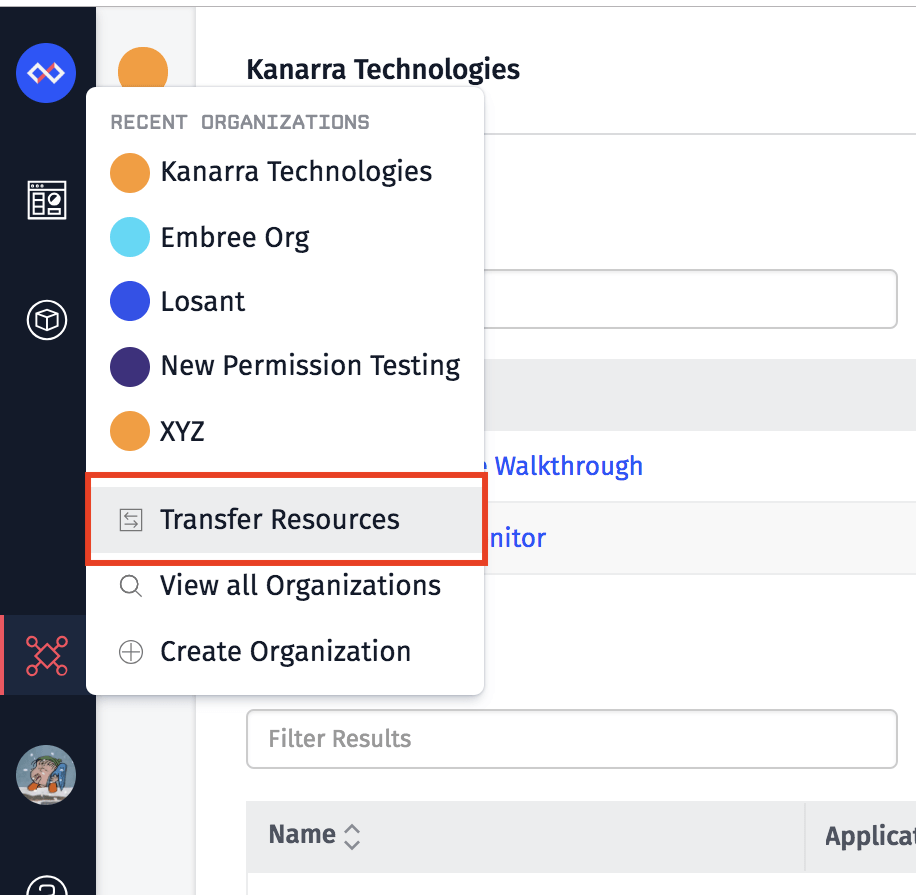Viewport: 916px width, 895px height.
Task: Sort by Name column arrows
Action: pos(352,837)
